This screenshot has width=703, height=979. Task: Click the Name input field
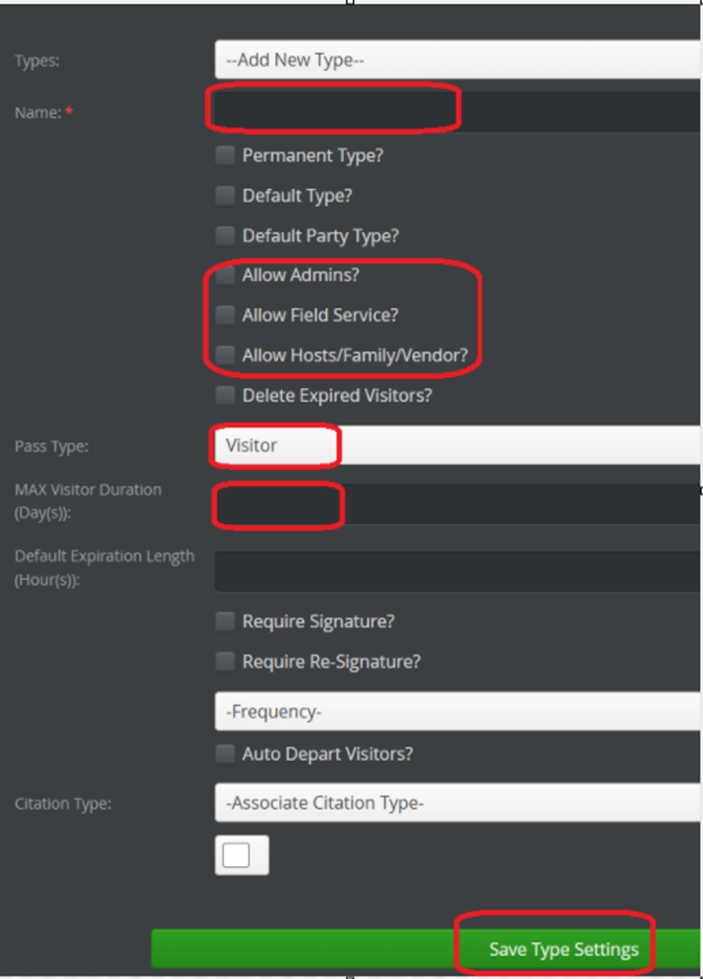pos(458,112)
